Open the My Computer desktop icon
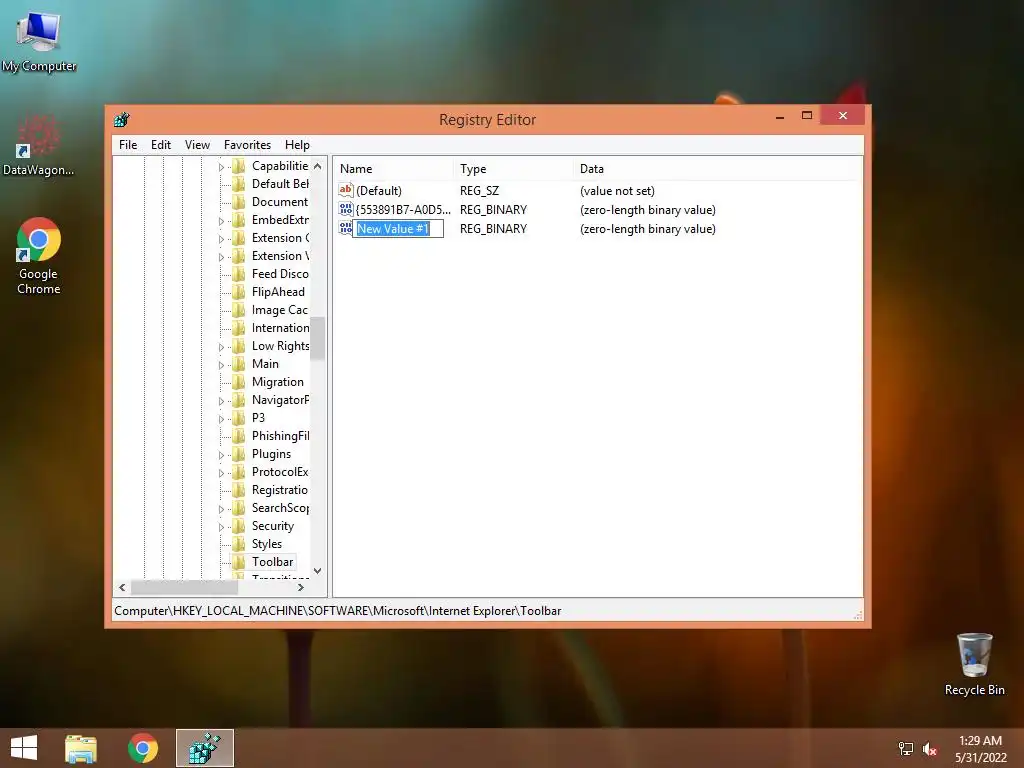This screenshot has height=768, width=1024. pyautogui.click(x=39, y=41)
